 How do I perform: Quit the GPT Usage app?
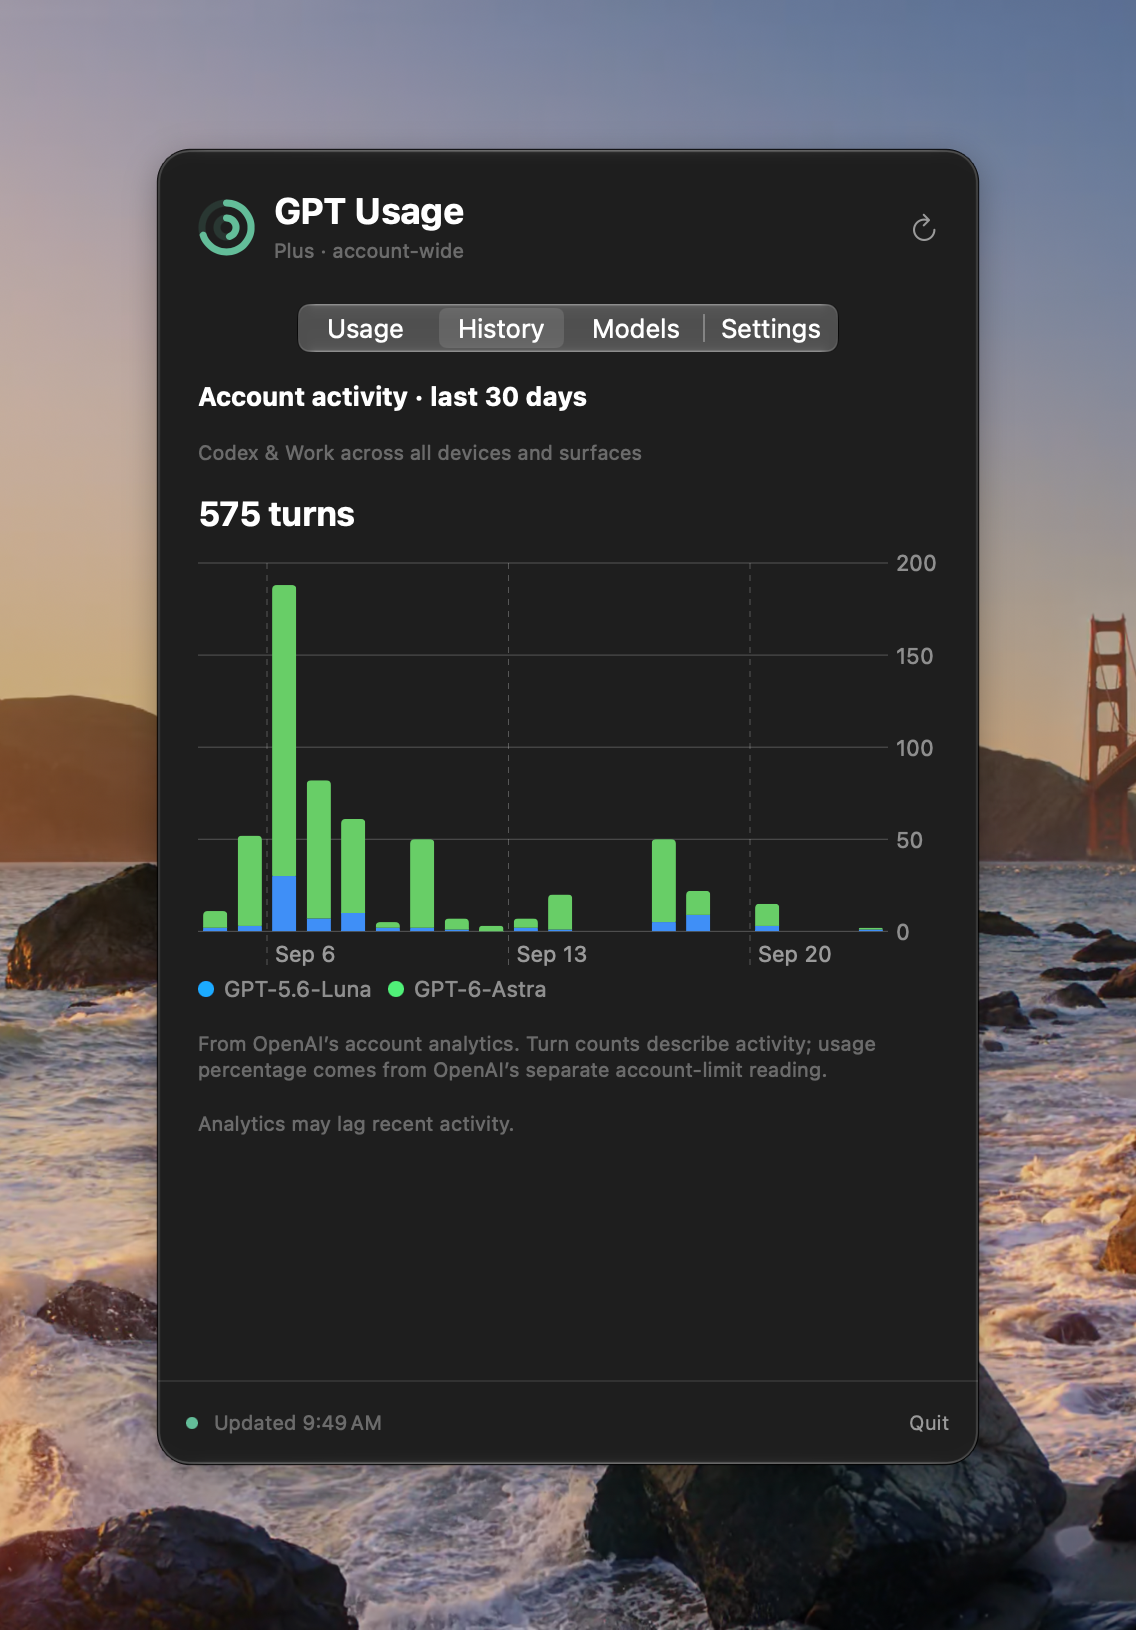click(x=929, y=1423)
